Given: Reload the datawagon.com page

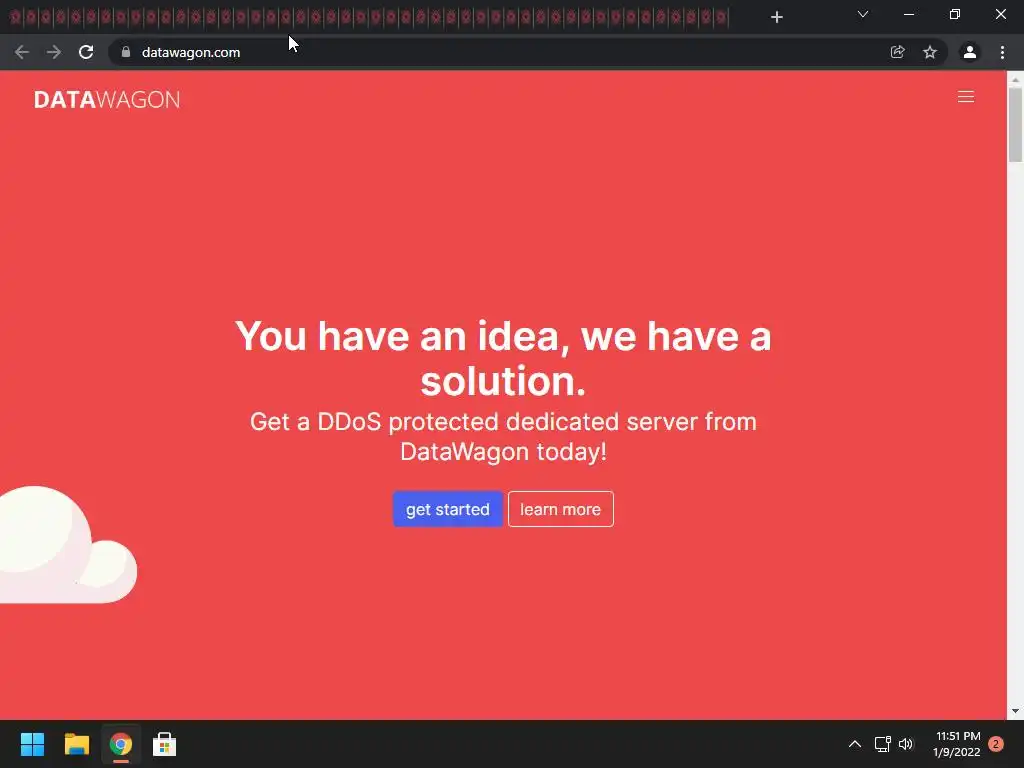Looking at the screenshot, I should coord(86,52).
